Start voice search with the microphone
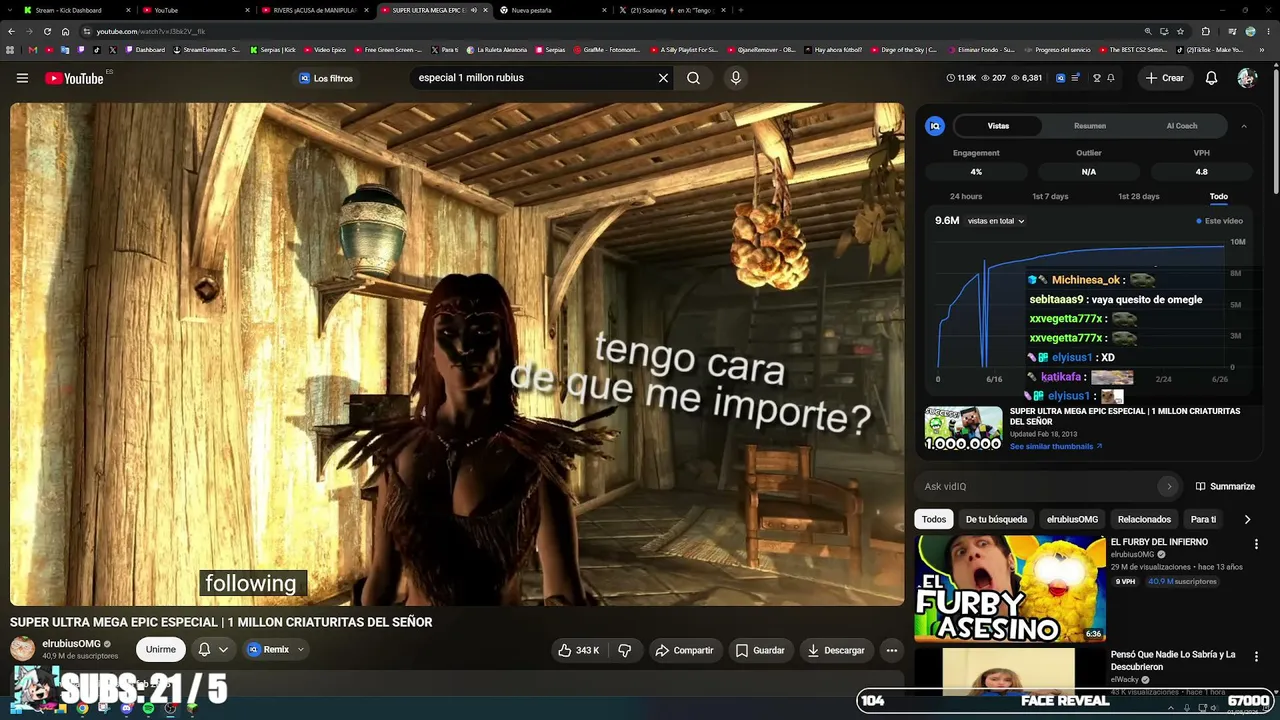Screen dimensions: 1280x720 (736, 78)
